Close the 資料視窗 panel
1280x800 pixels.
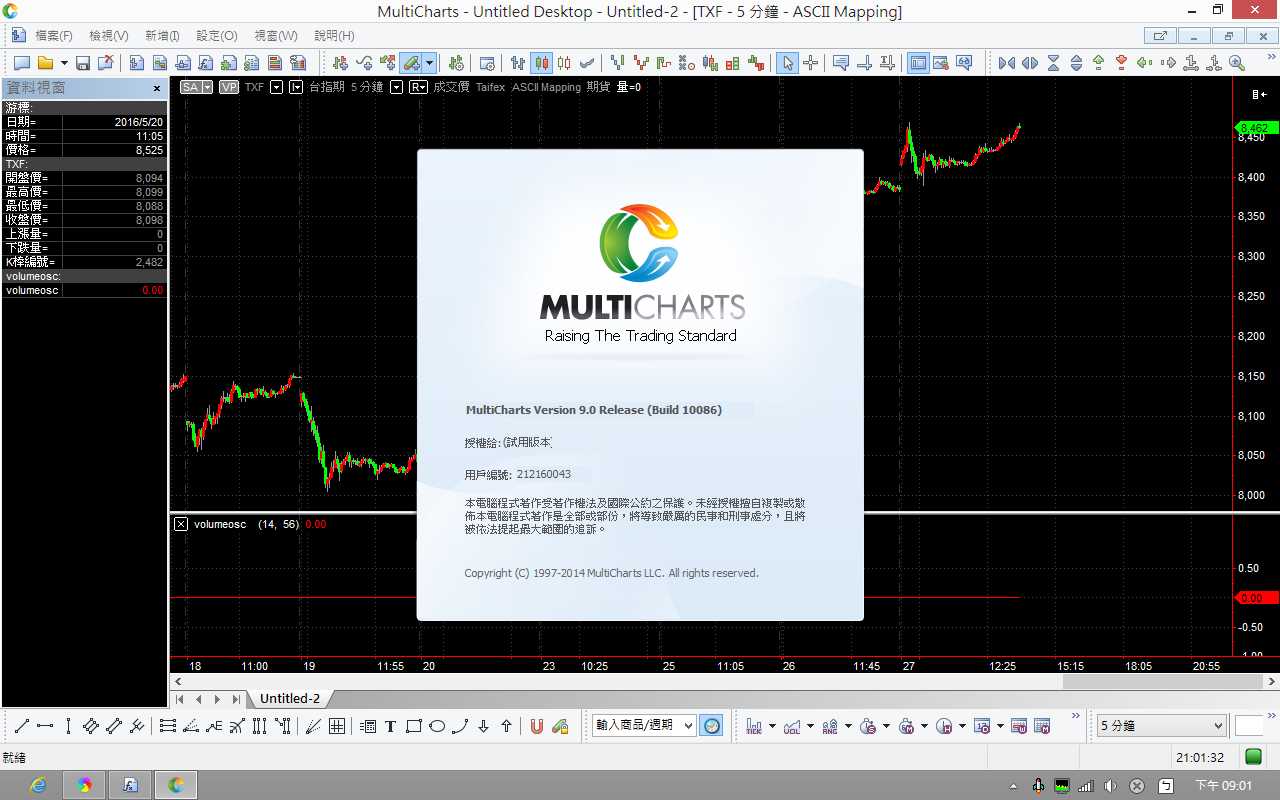[157, 88]
